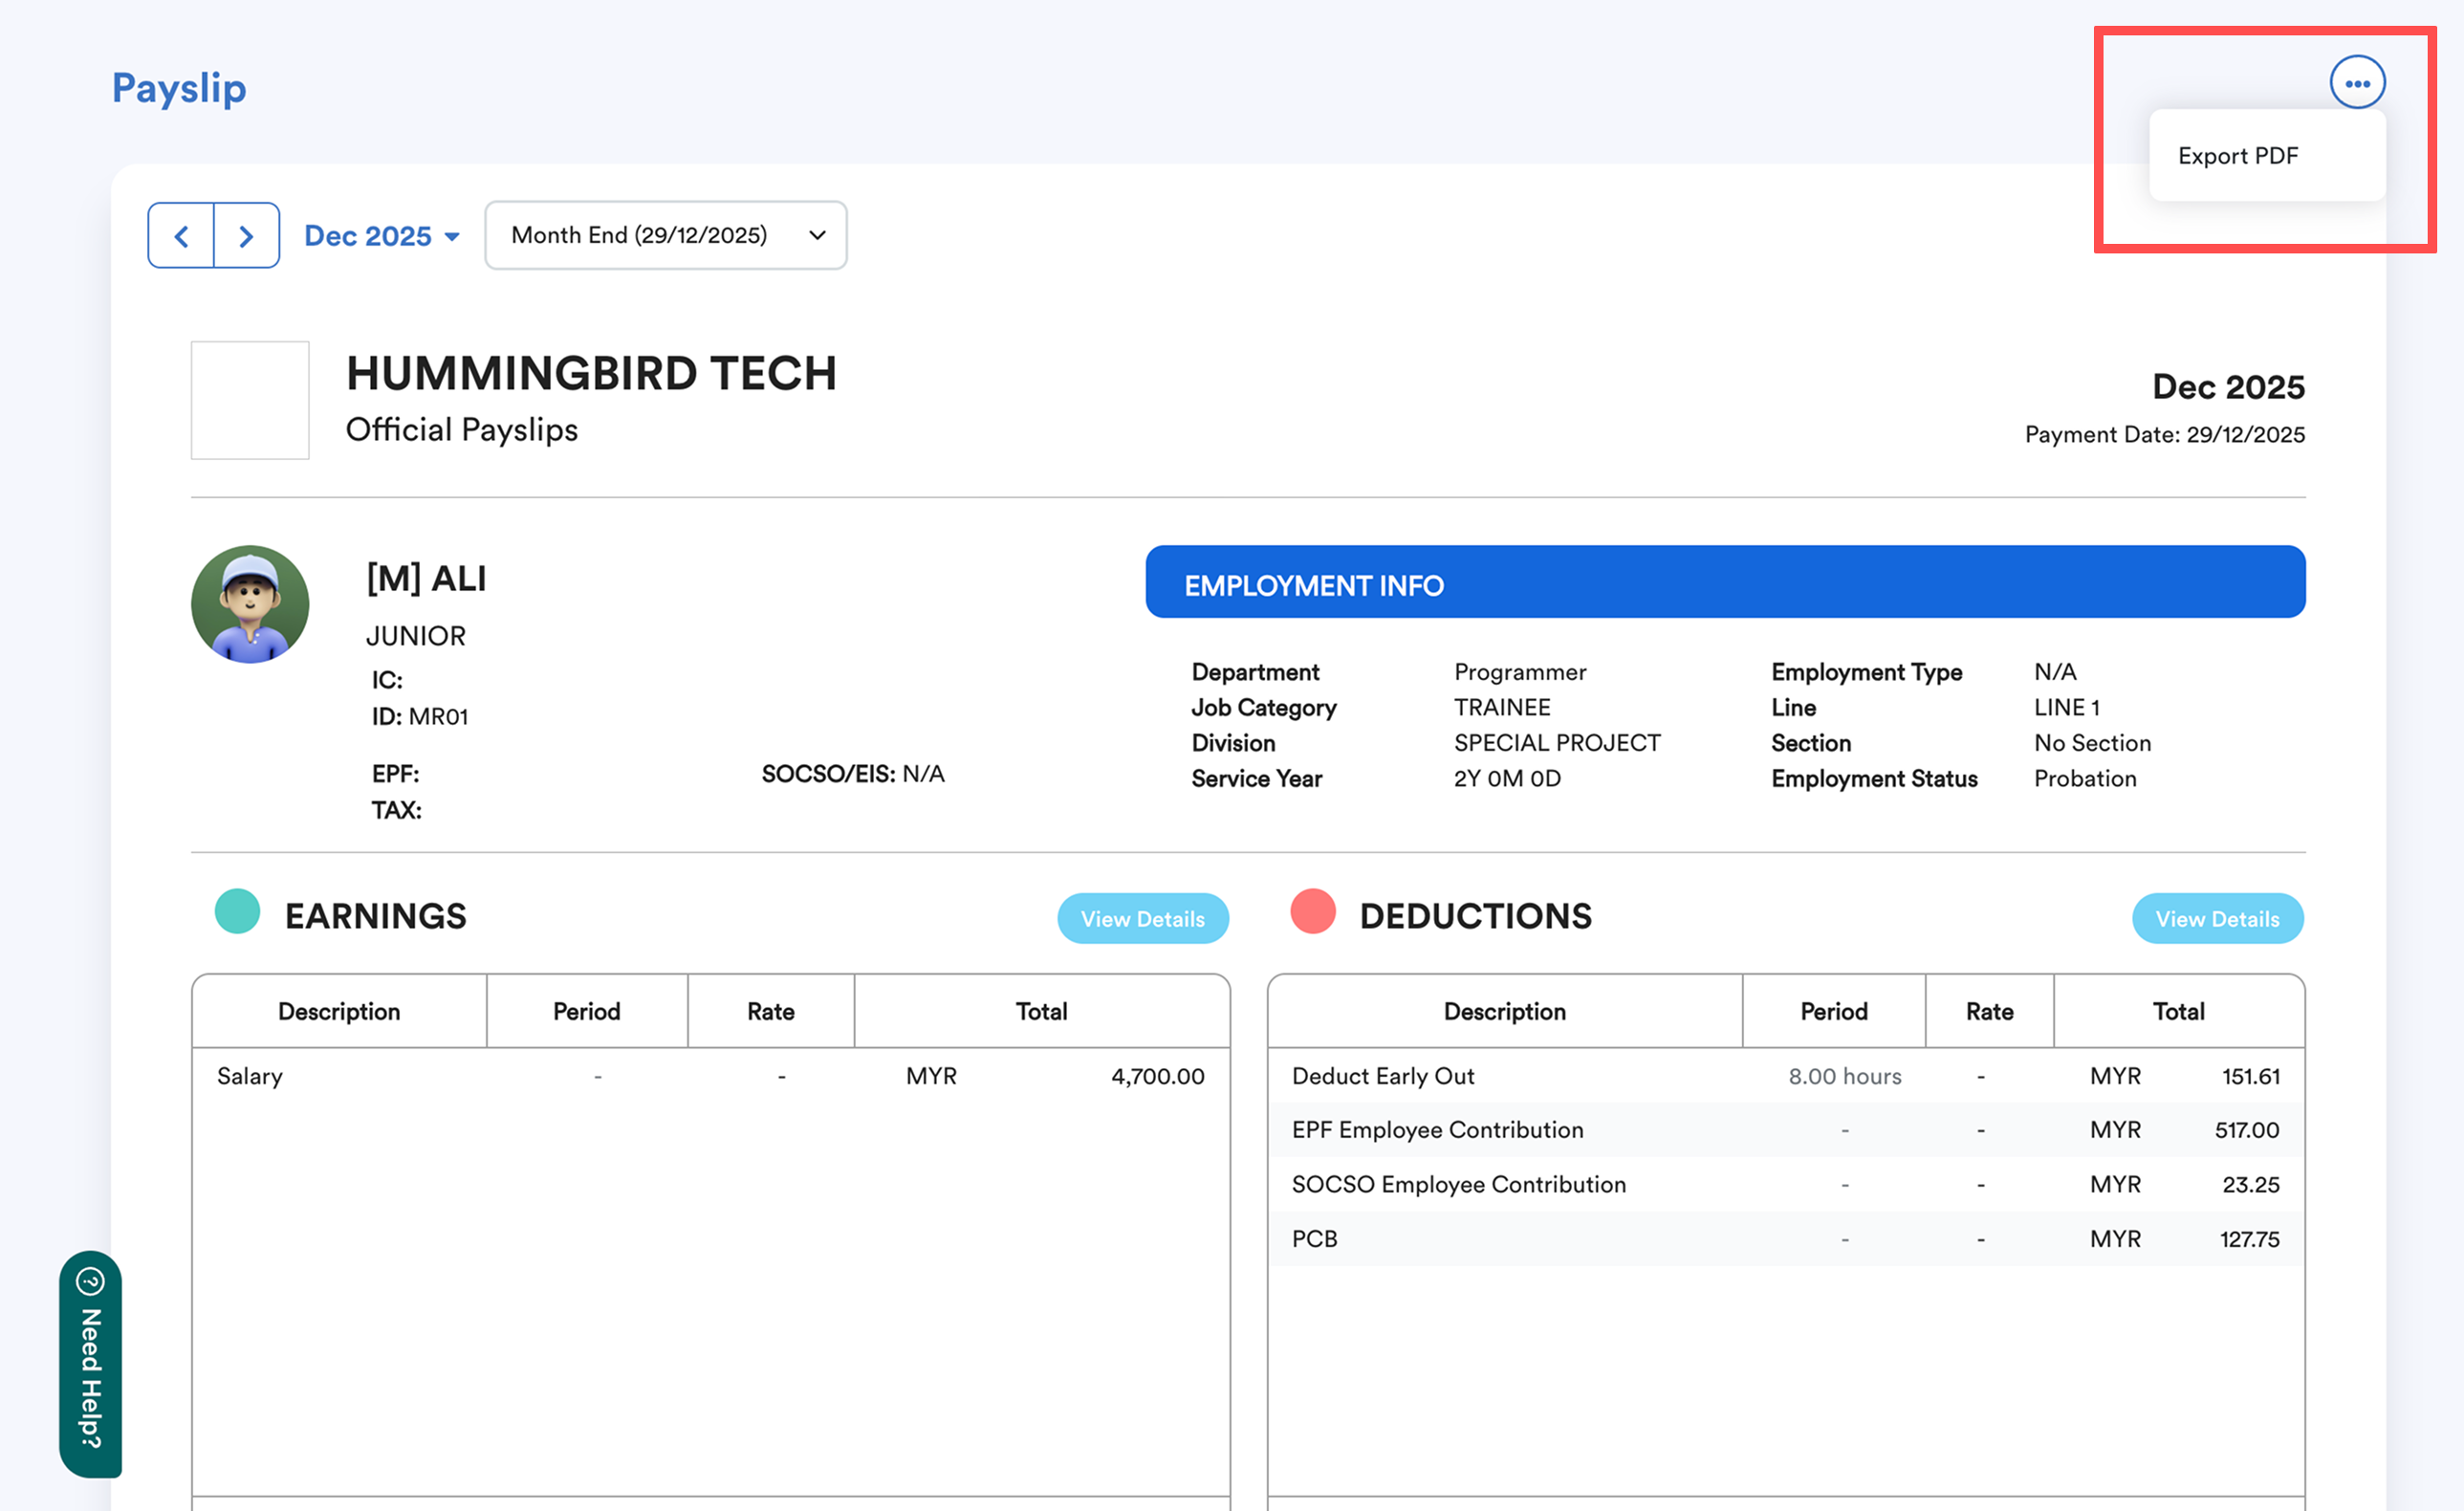Click the green Earnings circle indicator

click(x=237, y=911)
